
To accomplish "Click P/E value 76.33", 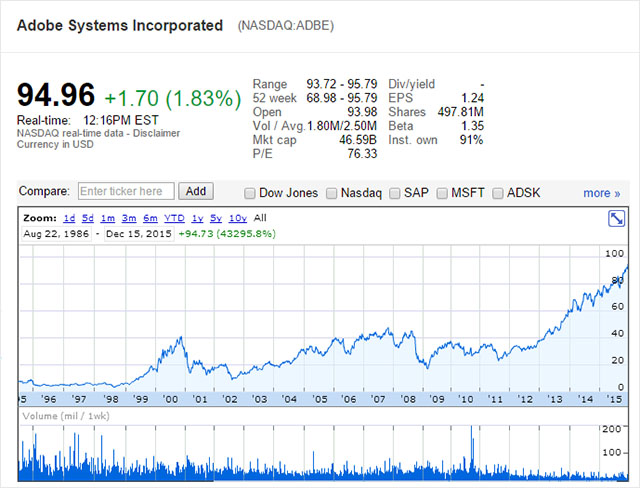I will [x=362, y=154].
